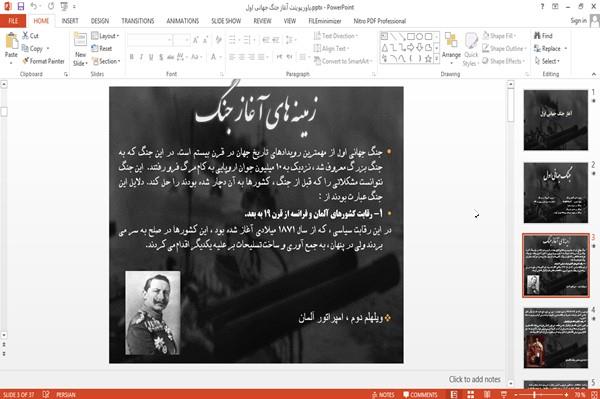Screen dimensions: 600x399
Task: Click the Cut scissors icon
Action: (26, 36)
